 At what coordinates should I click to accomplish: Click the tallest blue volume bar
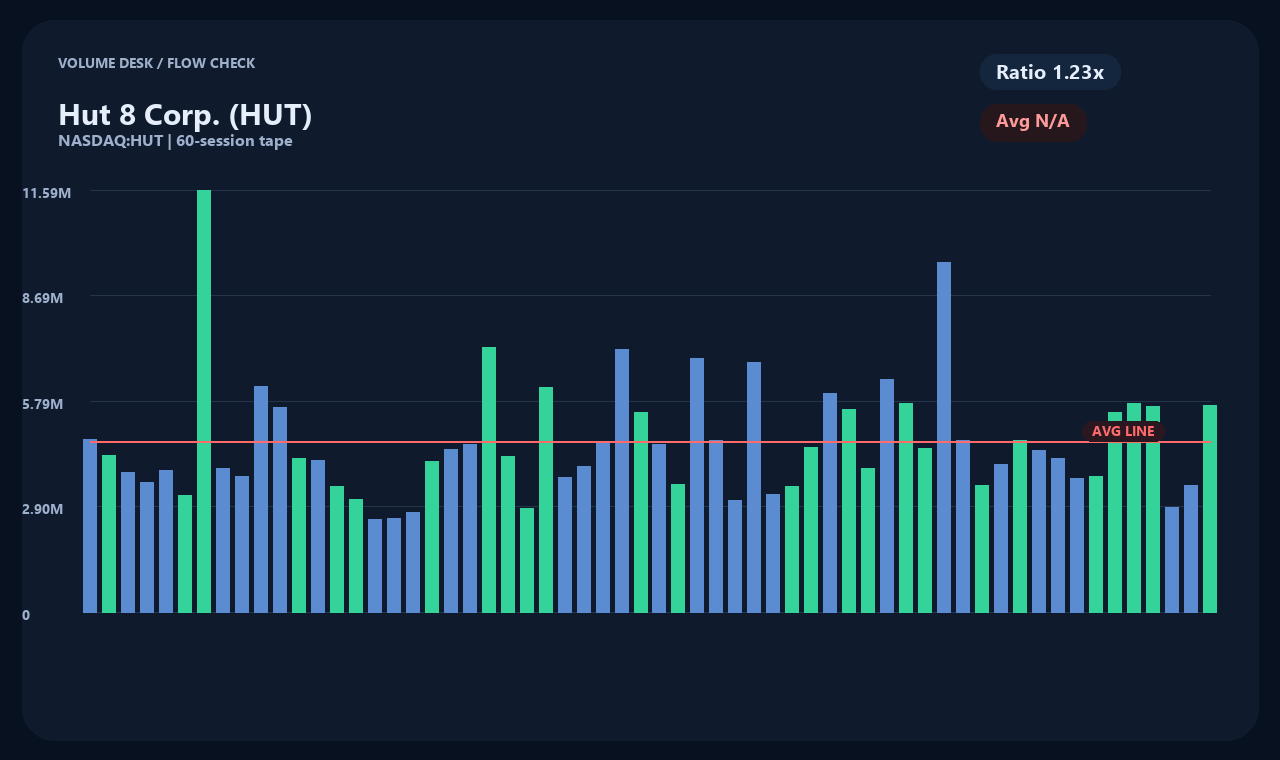(x=944, y=437)
